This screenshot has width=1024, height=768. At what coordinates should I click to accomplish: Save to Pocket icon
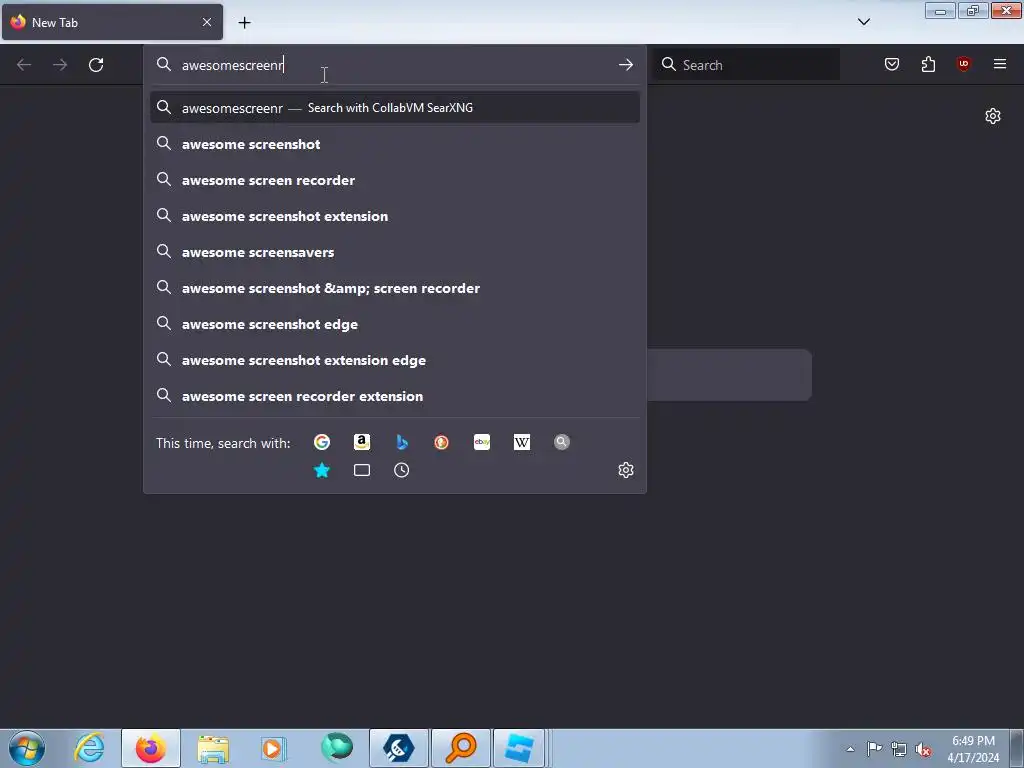click(x=892, y=64)
